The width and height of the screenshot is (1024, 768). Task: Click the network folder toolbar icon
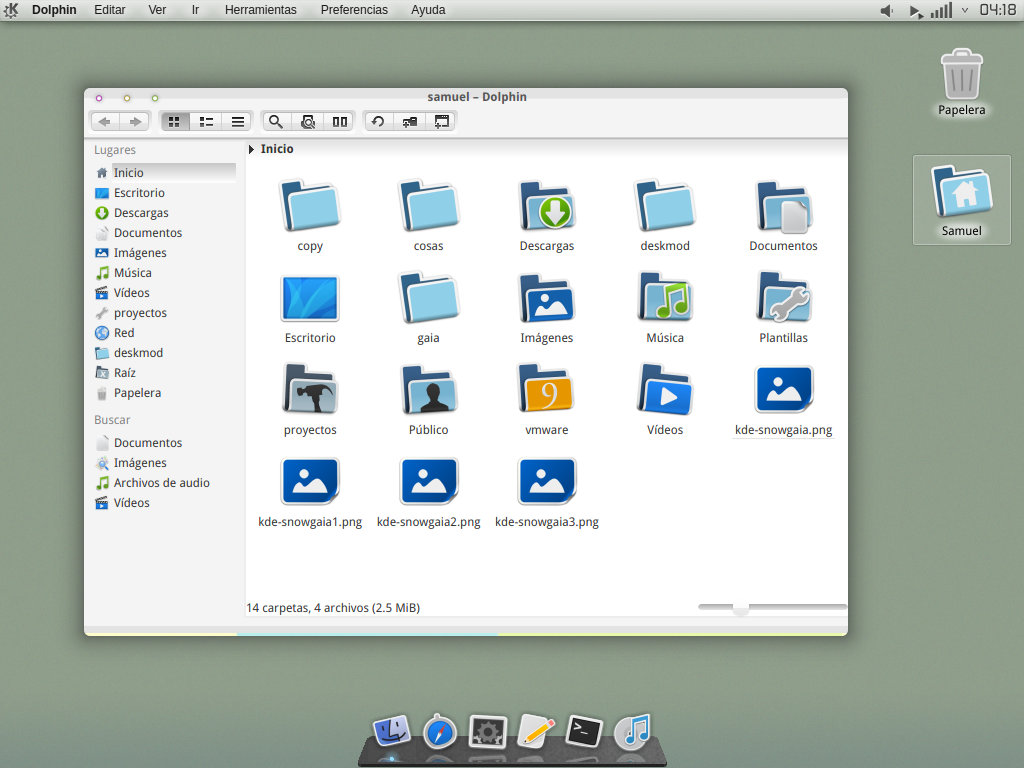click(409, 121)
